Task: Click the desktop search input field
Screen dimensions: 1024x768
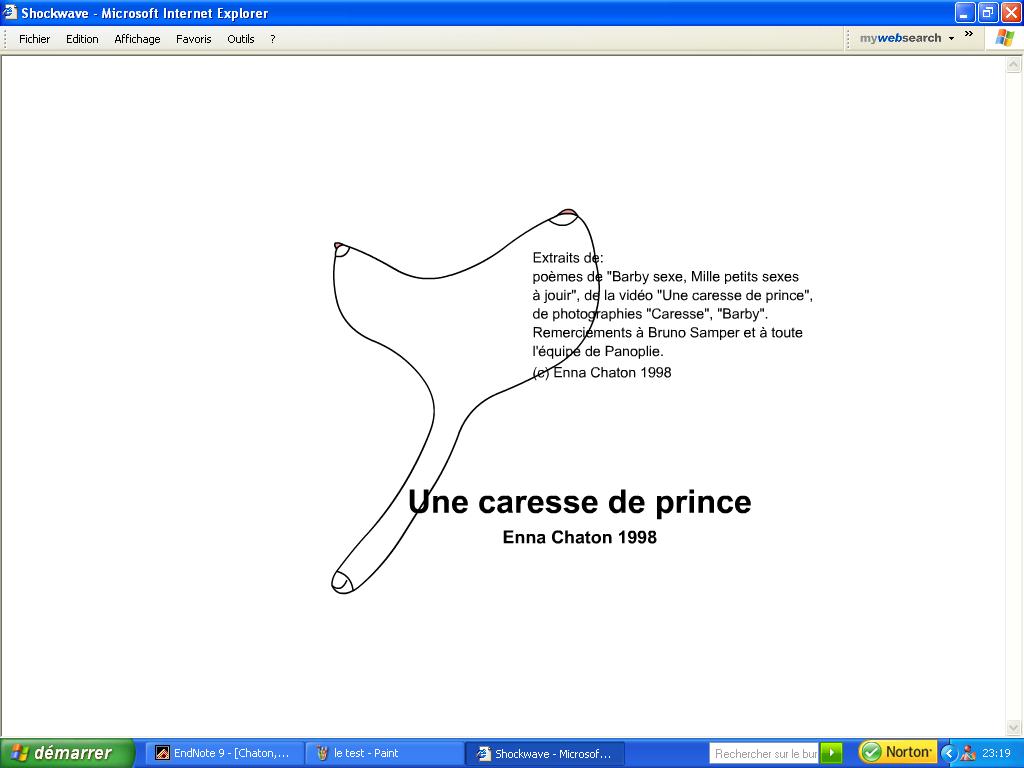Action: (764, 754)
